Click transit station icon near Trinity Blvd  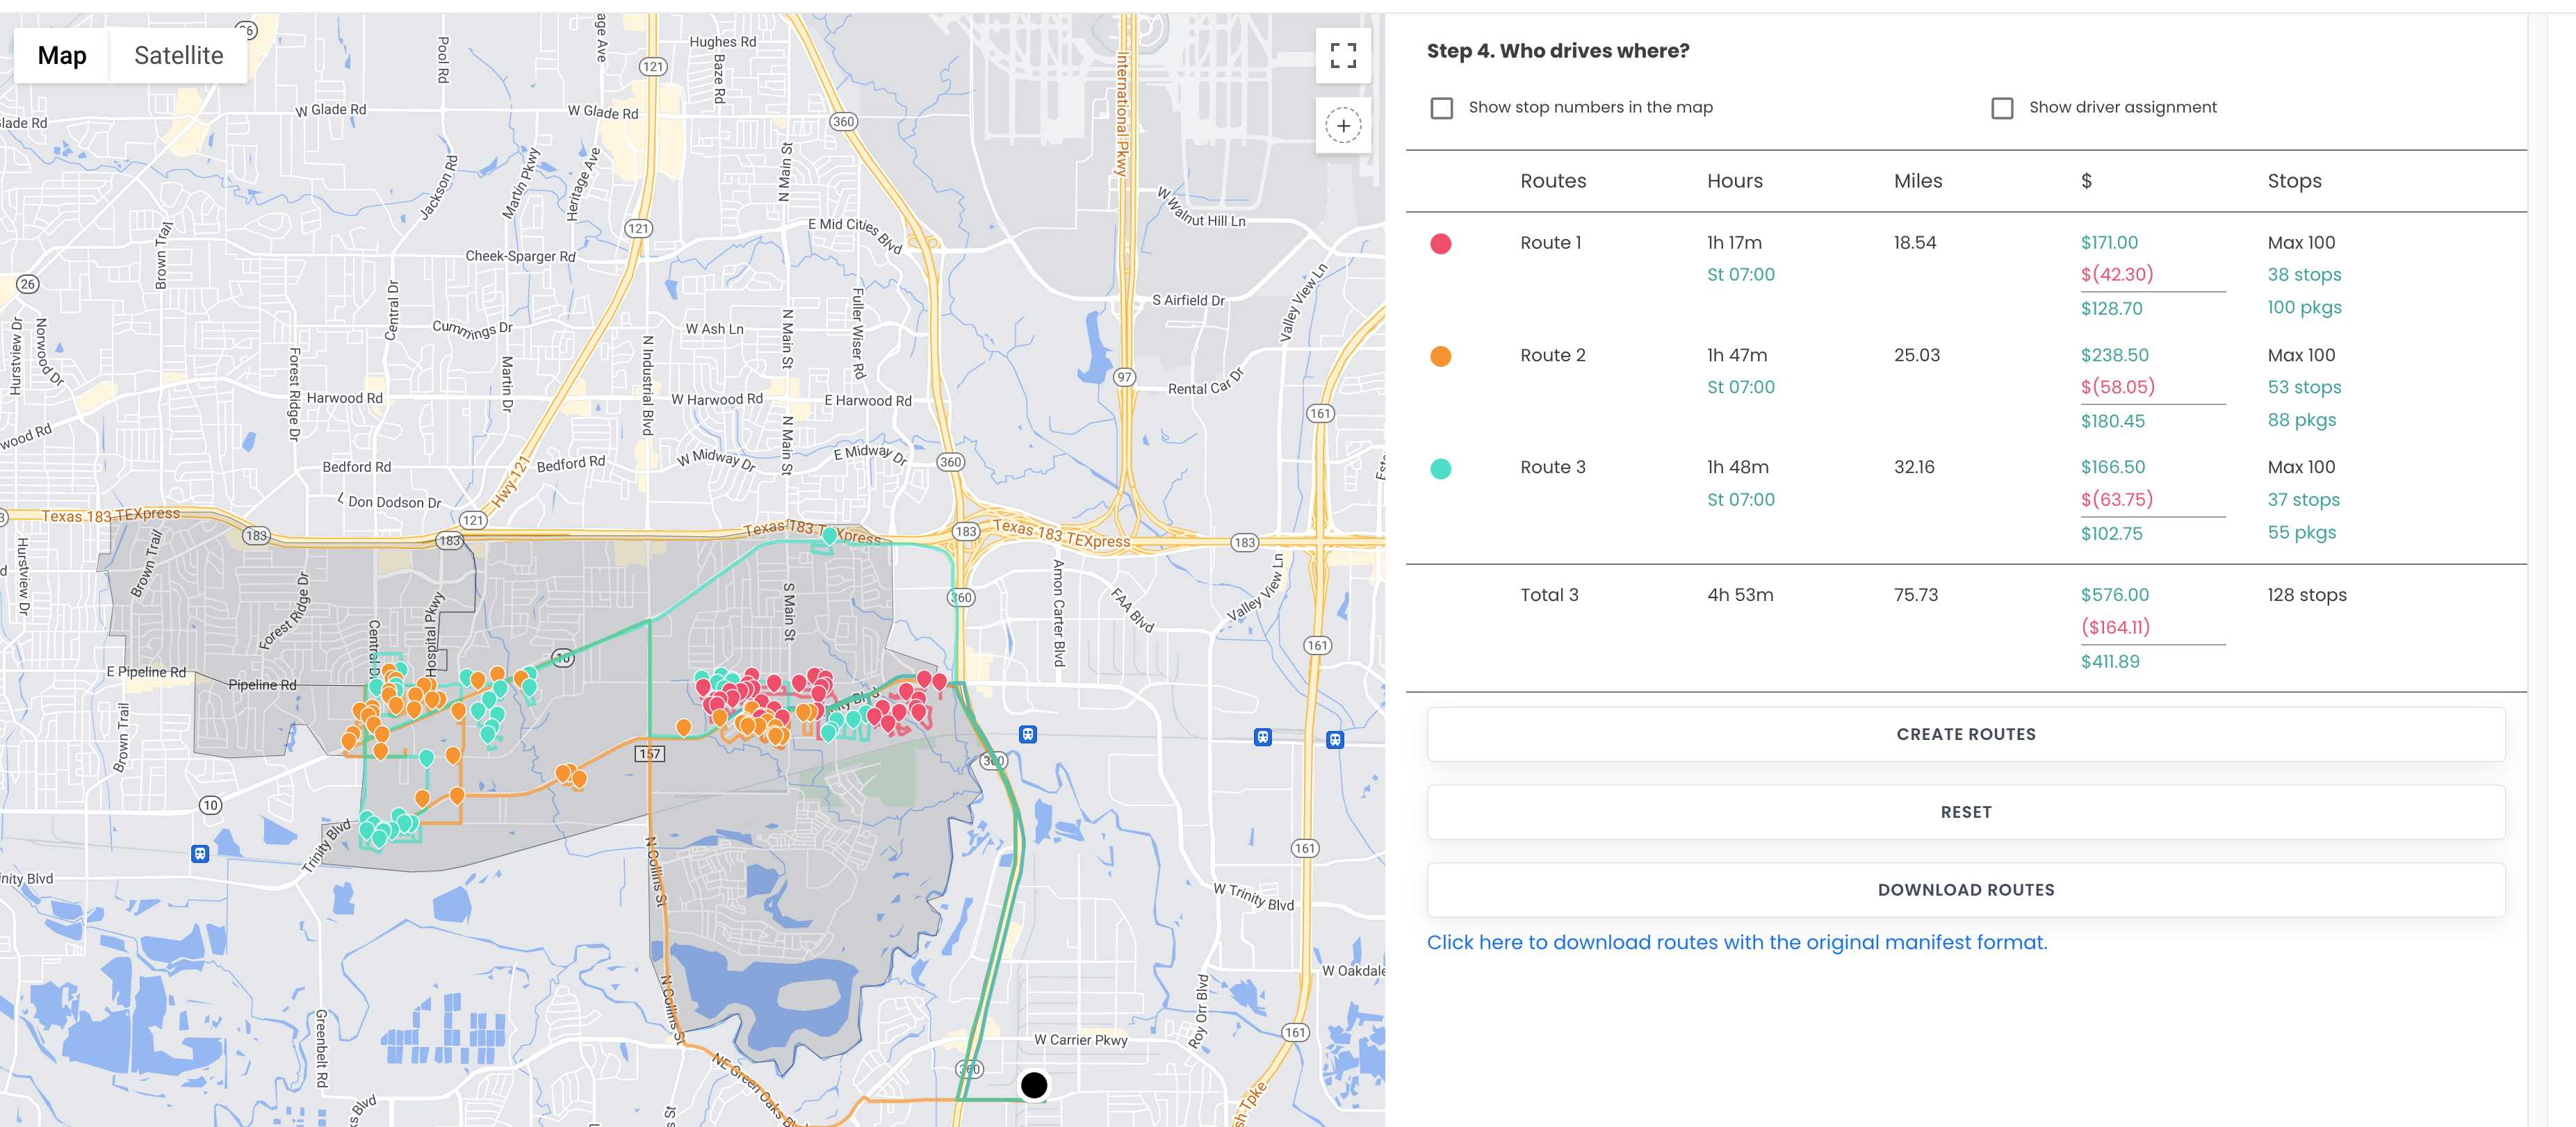200,853
